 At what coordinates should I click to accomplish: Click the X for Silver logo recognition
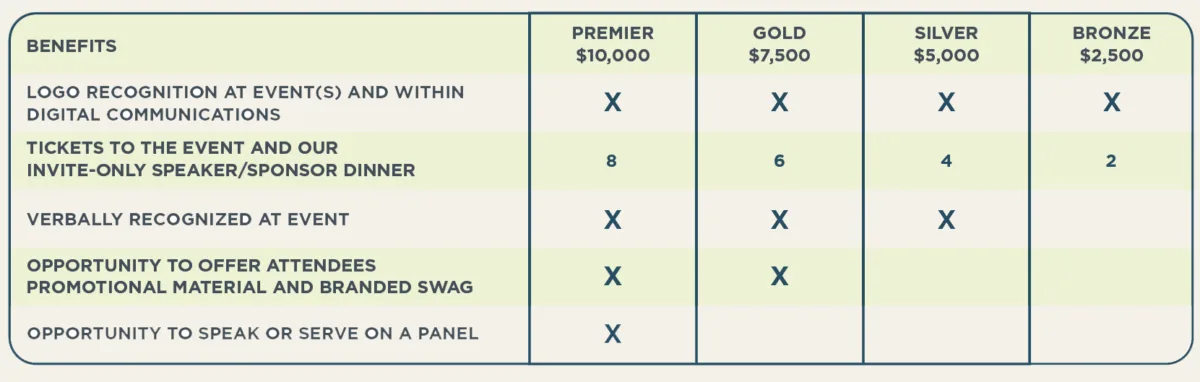coord(946,102)
